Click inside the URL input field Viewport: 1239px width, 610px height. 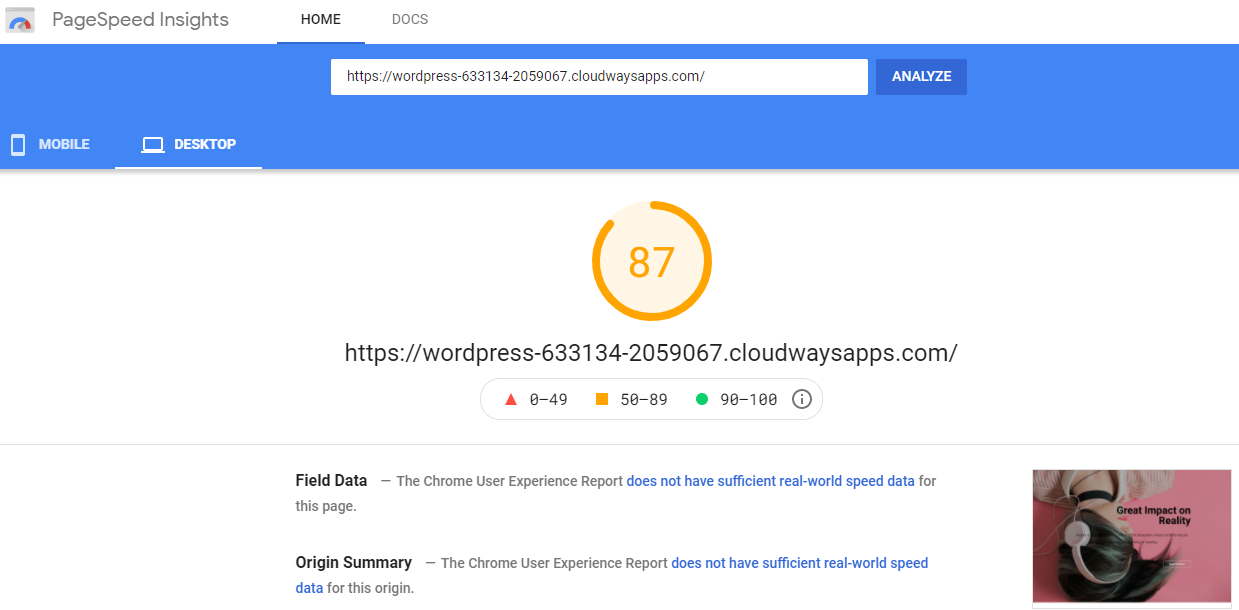click(x=598, y=76)
